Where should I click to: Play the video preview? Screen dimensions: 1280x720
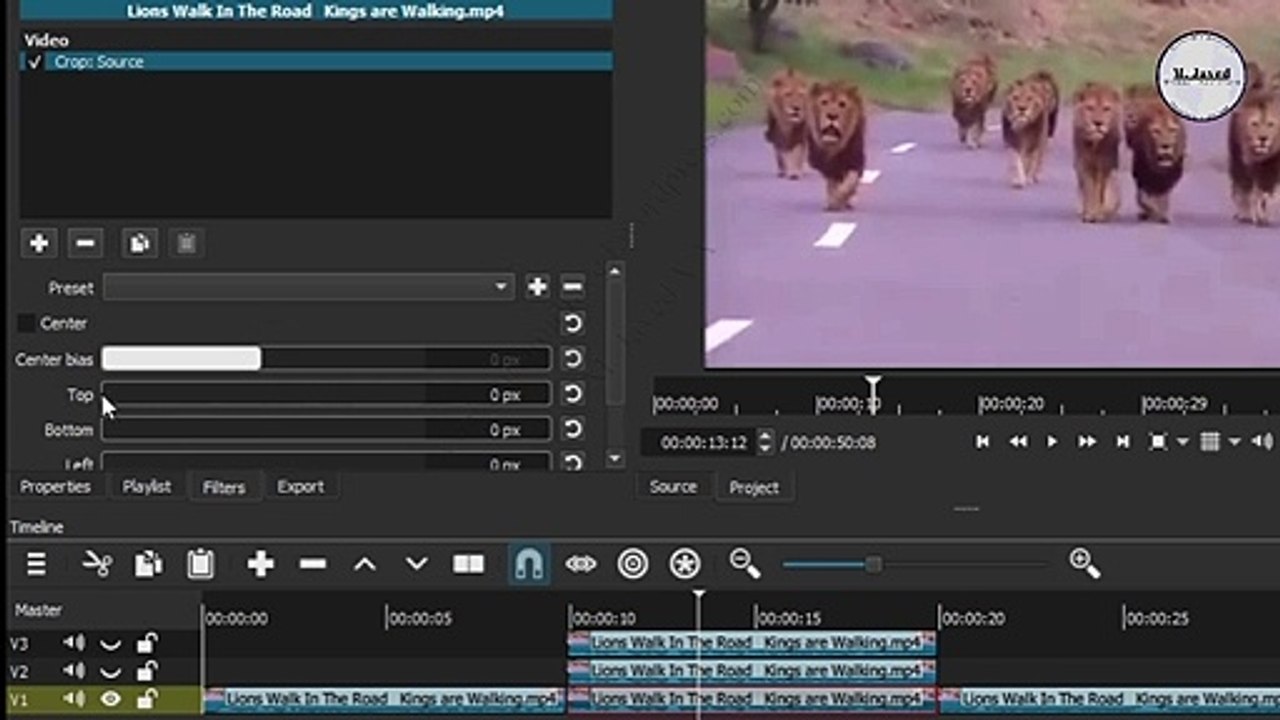click(1051, 441)
